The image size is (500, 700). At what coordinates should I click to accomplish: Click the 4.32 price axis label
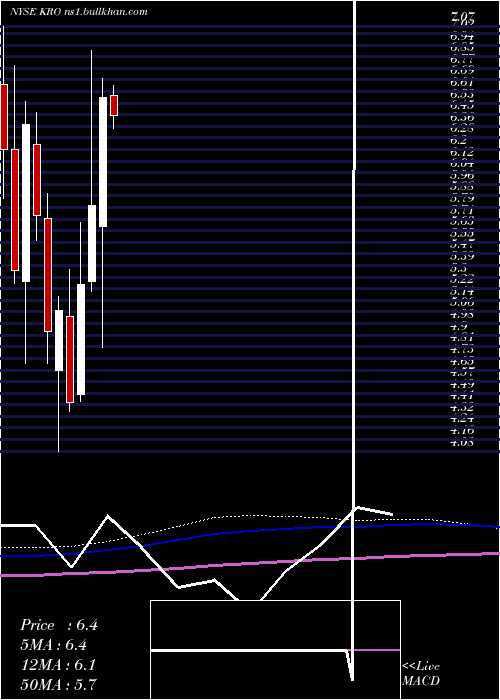(x=462, y=408)
